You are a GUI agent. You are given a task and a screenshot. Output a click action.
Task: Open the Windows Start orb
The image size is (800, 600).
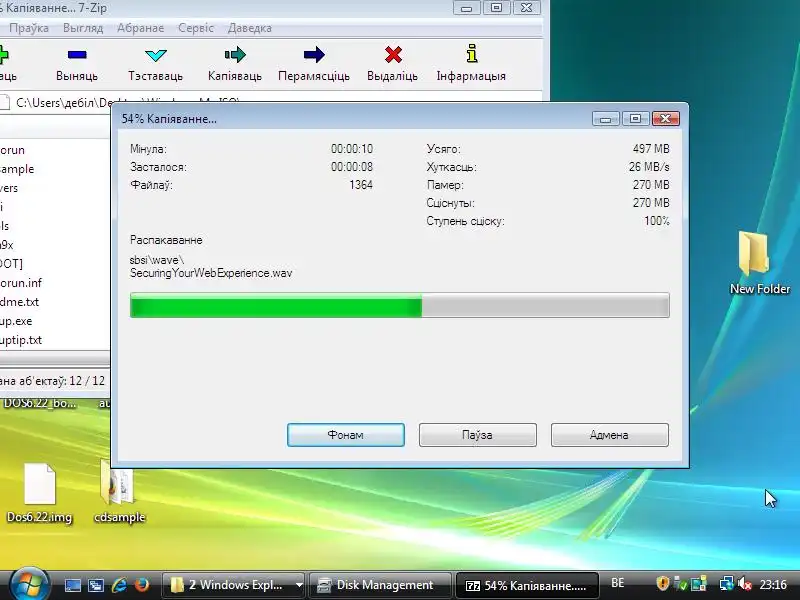click(x=28, y=584)
